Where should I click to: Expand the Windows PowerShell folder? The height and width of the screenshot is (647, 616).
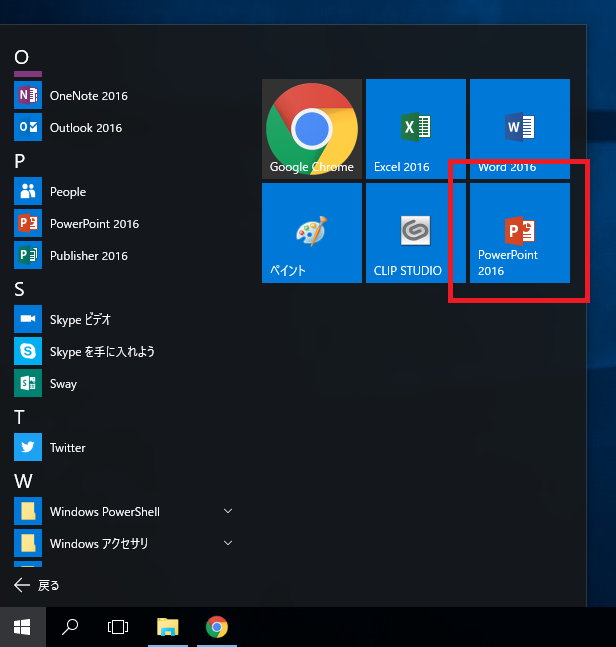click(x=228, y=512)
